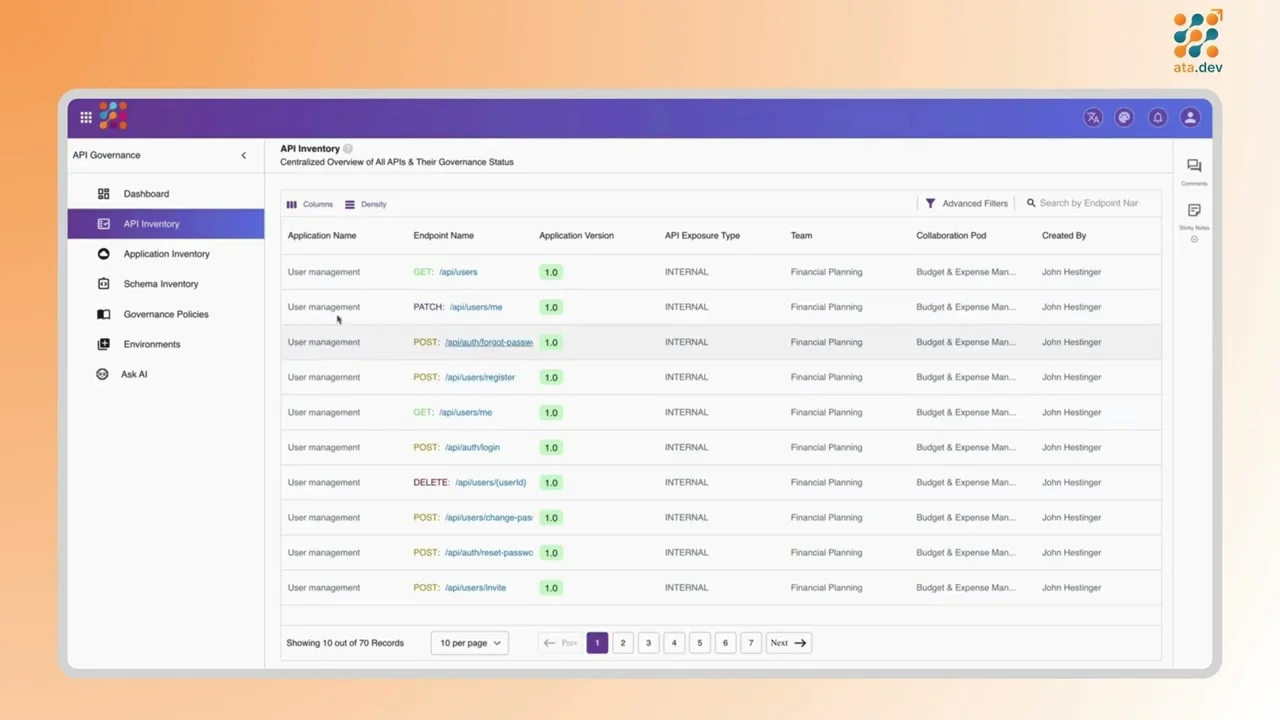1280x720 pixels.
Task: Select Governance Policies in the sidebar
Action: 166,314
